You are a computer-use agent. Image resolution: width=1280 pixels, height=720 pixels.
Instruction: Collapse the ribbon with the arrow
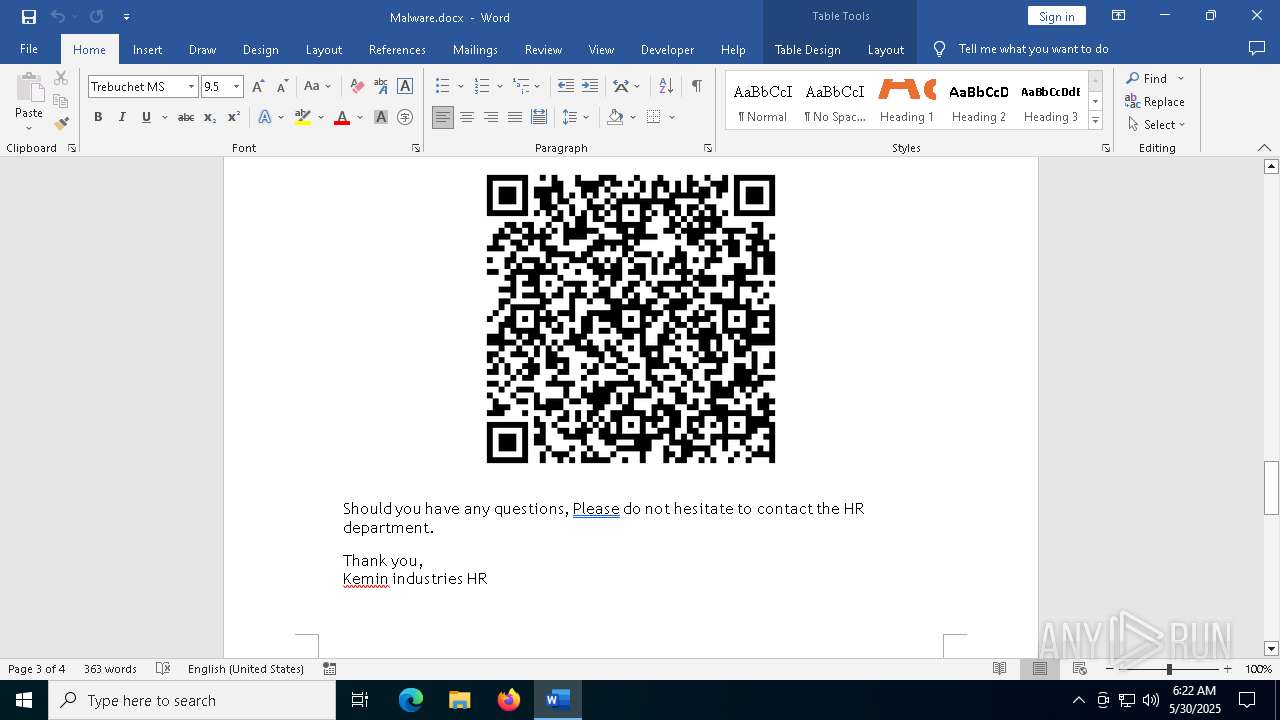click(x=1264, y=148)
